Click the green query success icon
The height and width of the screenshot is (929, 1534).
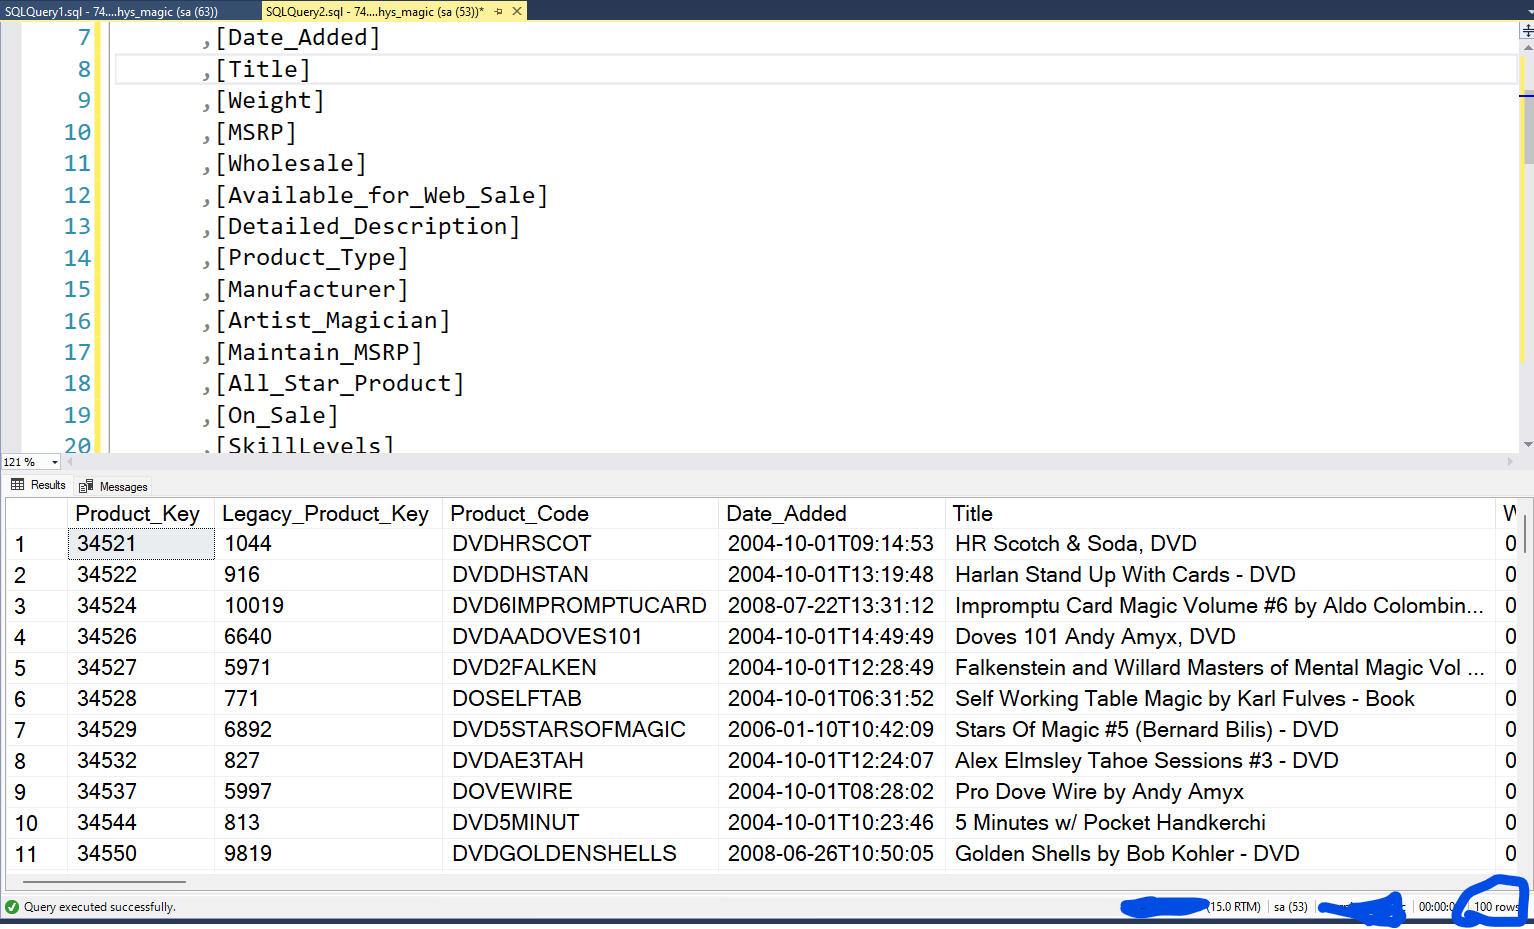[x=12, y=907]
